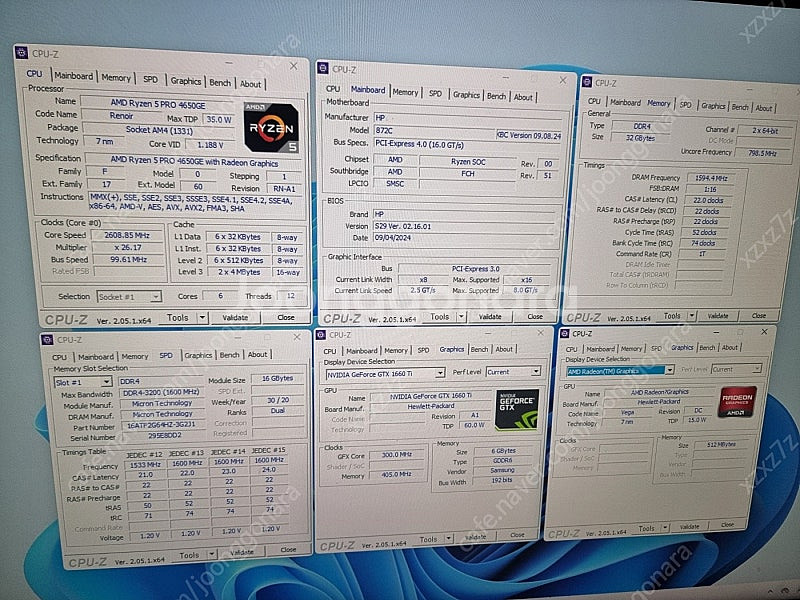
Task: Click the Tools dropdown arrow in the Mainboard window
Action: 461,317
